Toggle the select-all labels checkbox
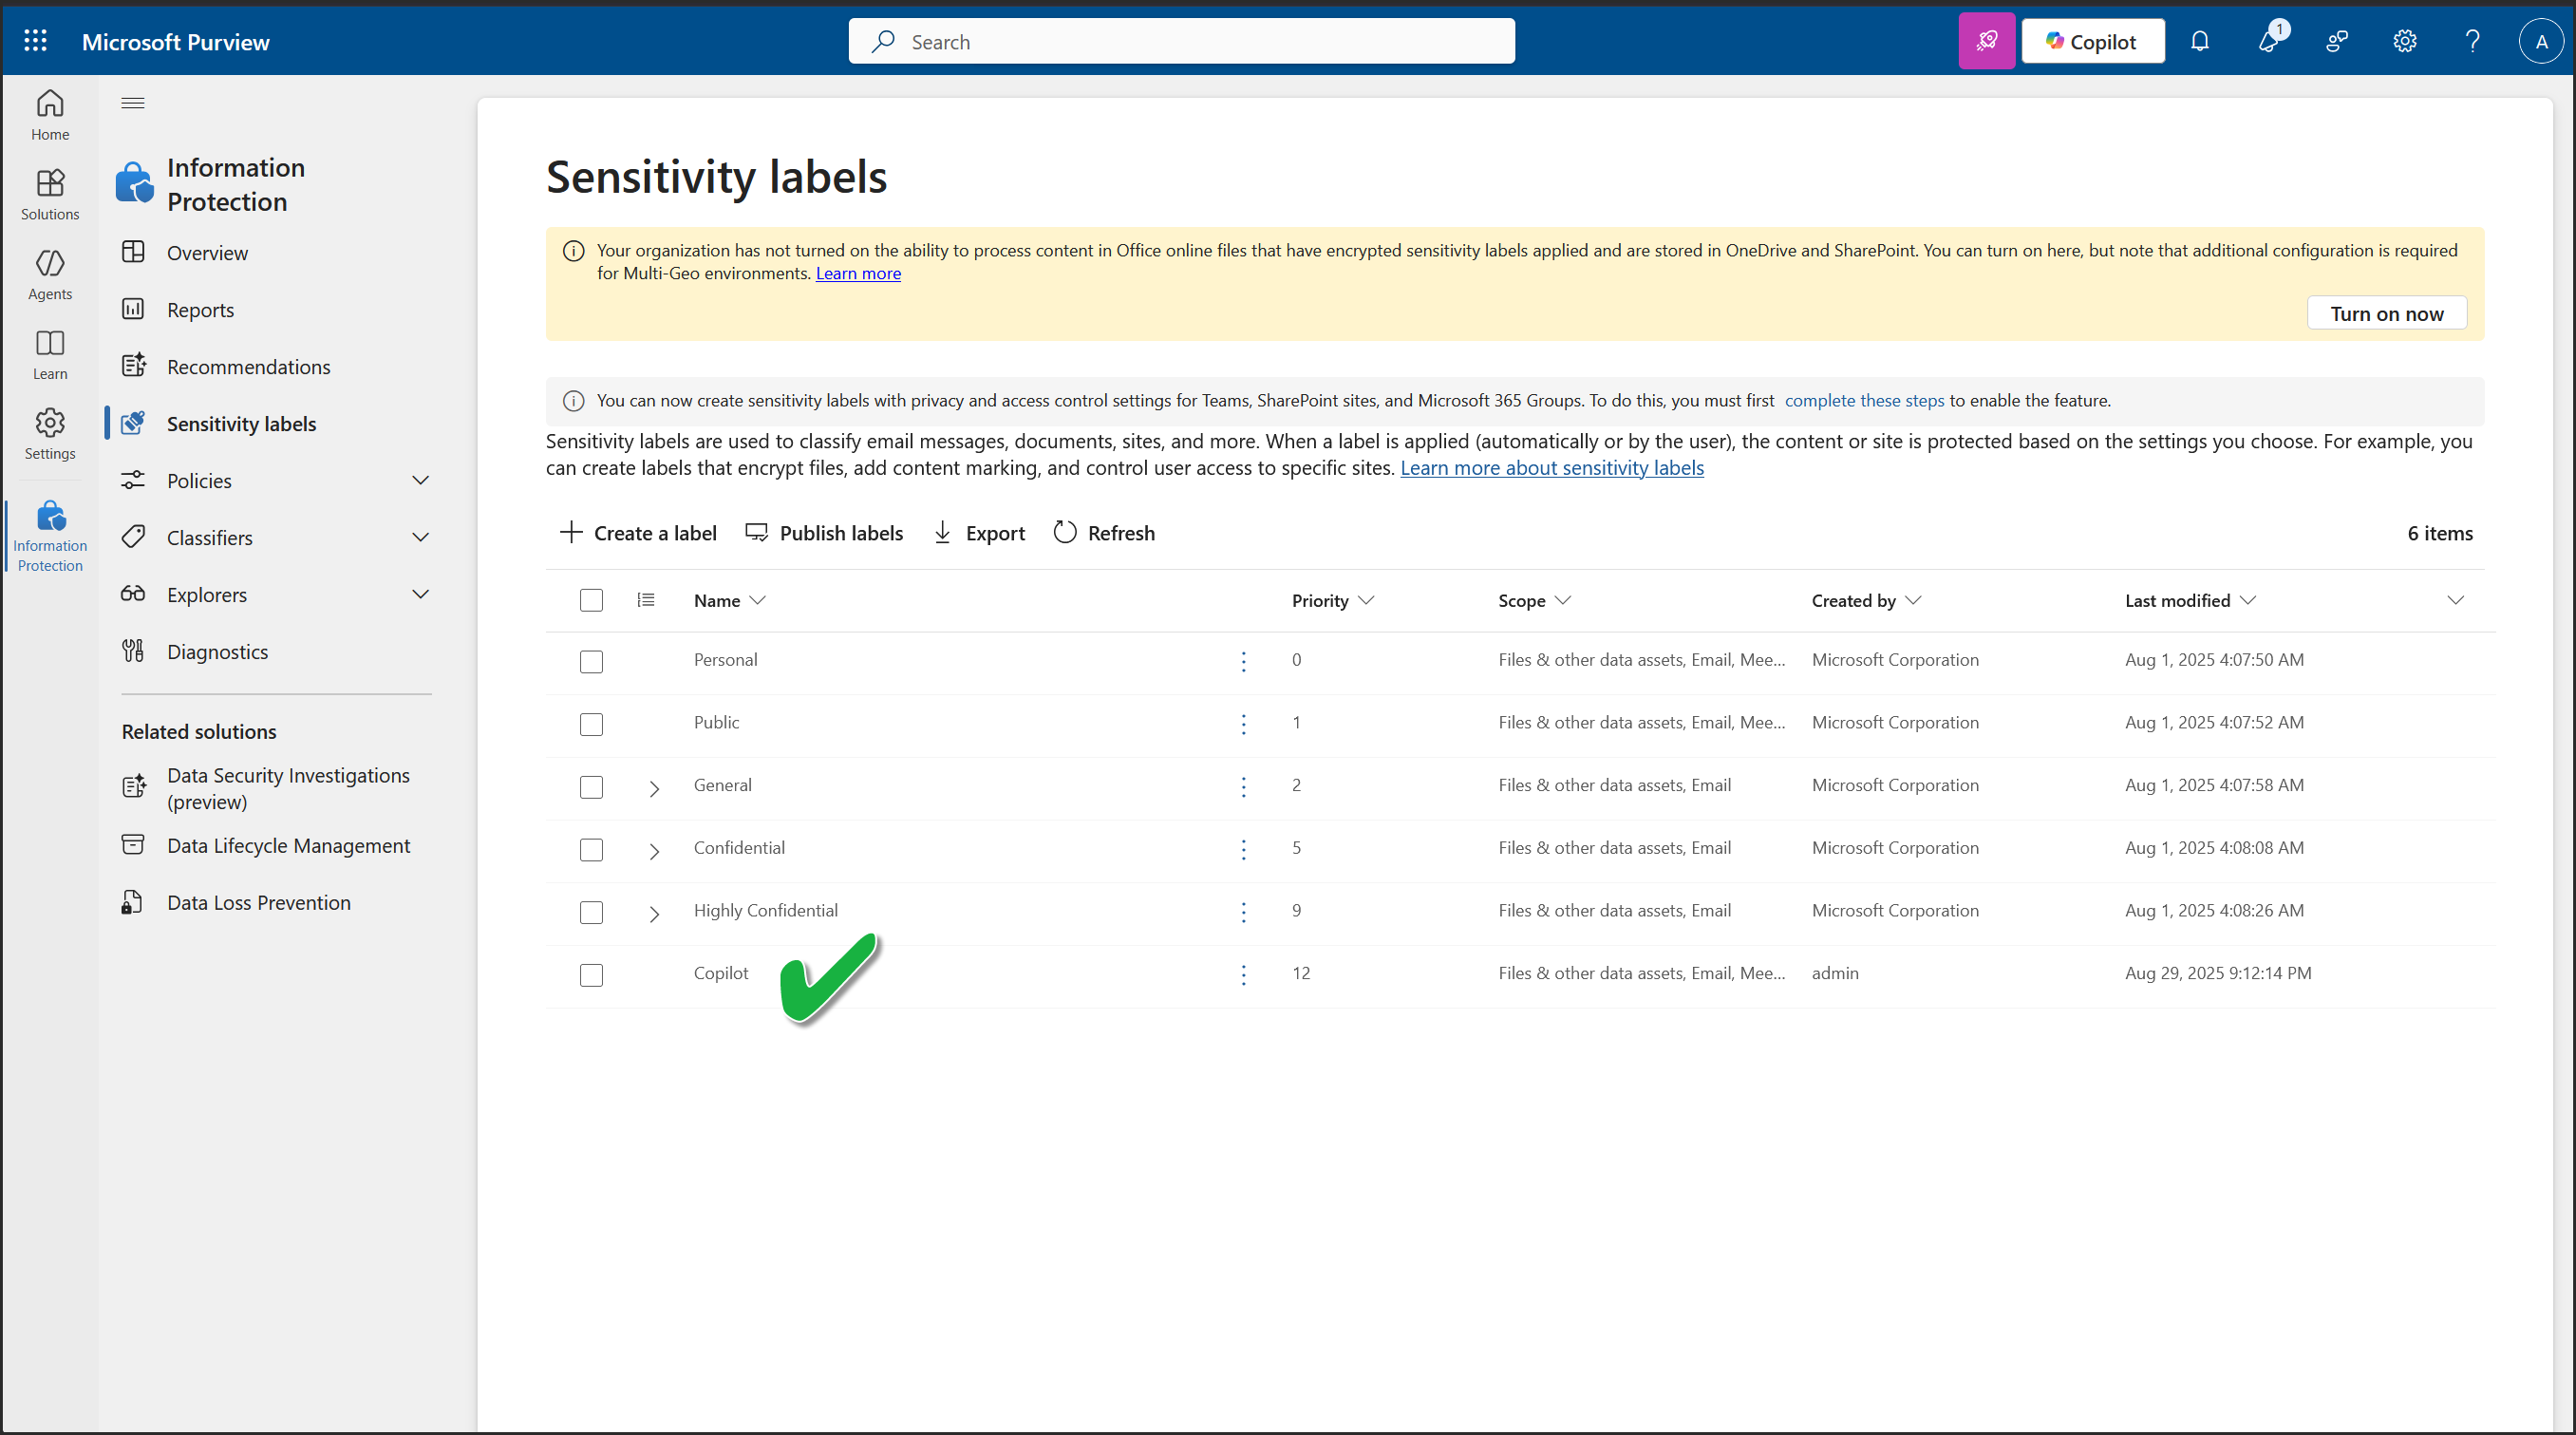 [591, 600]
